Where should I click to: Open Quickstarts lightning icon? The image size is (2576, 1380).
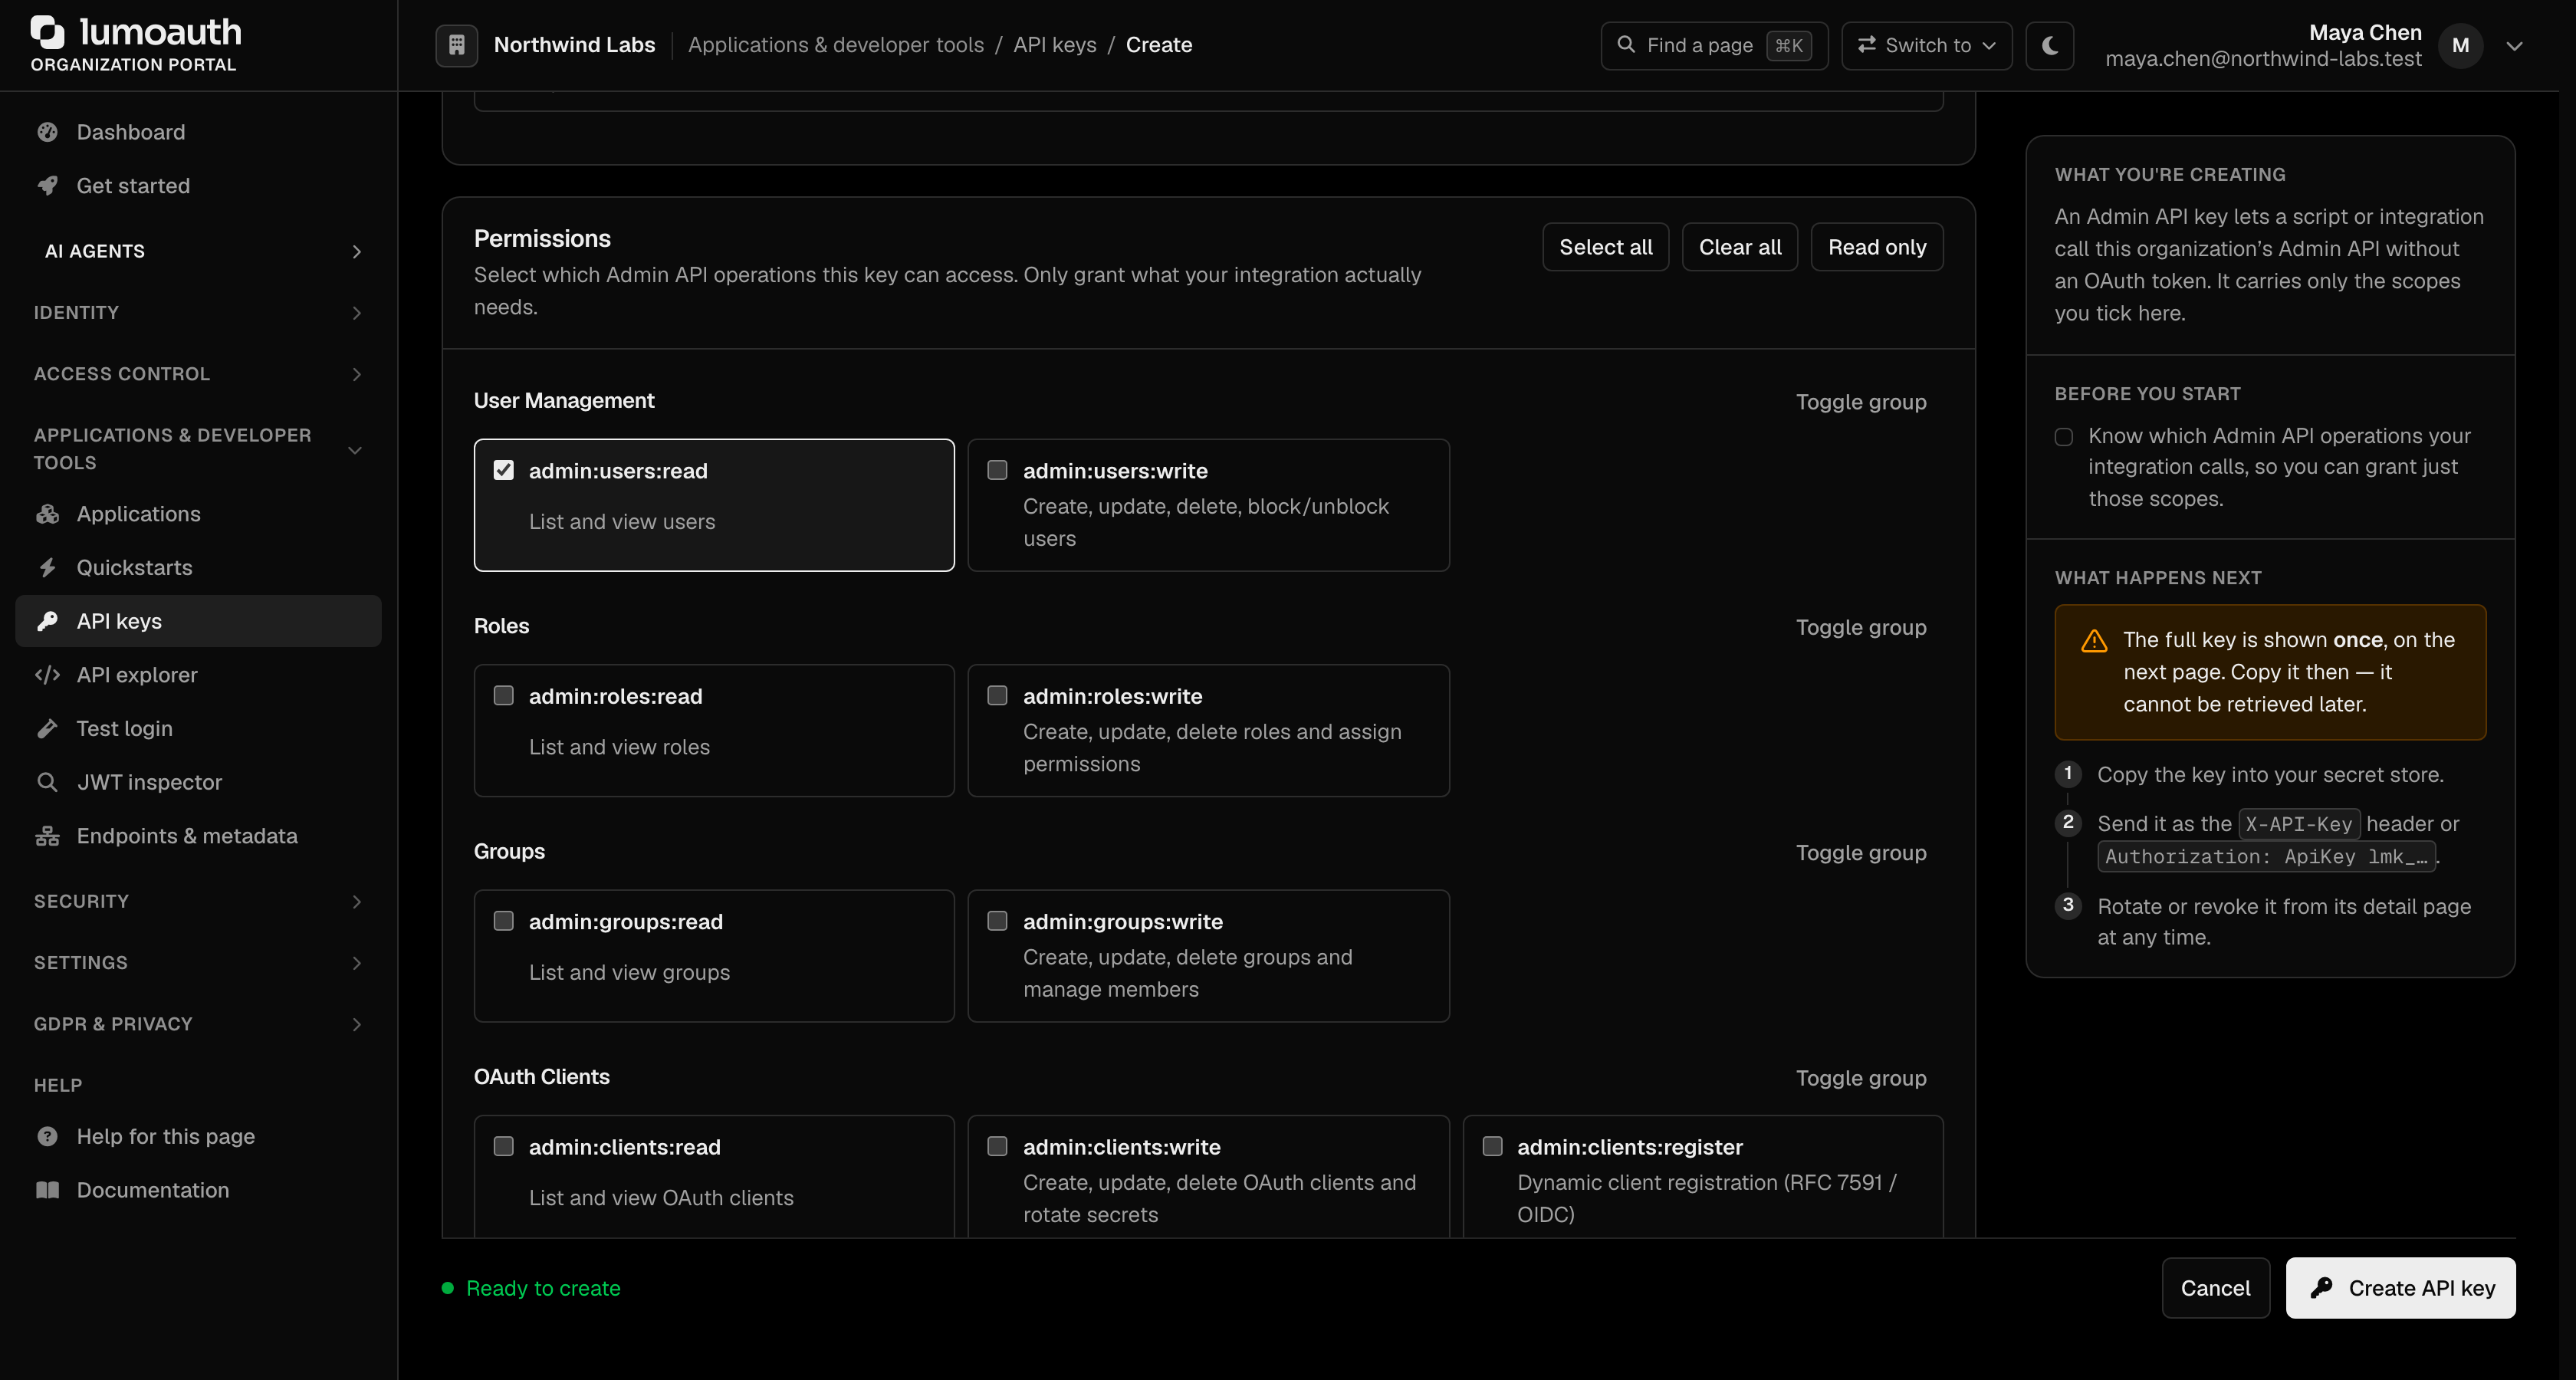pos(47,568)
